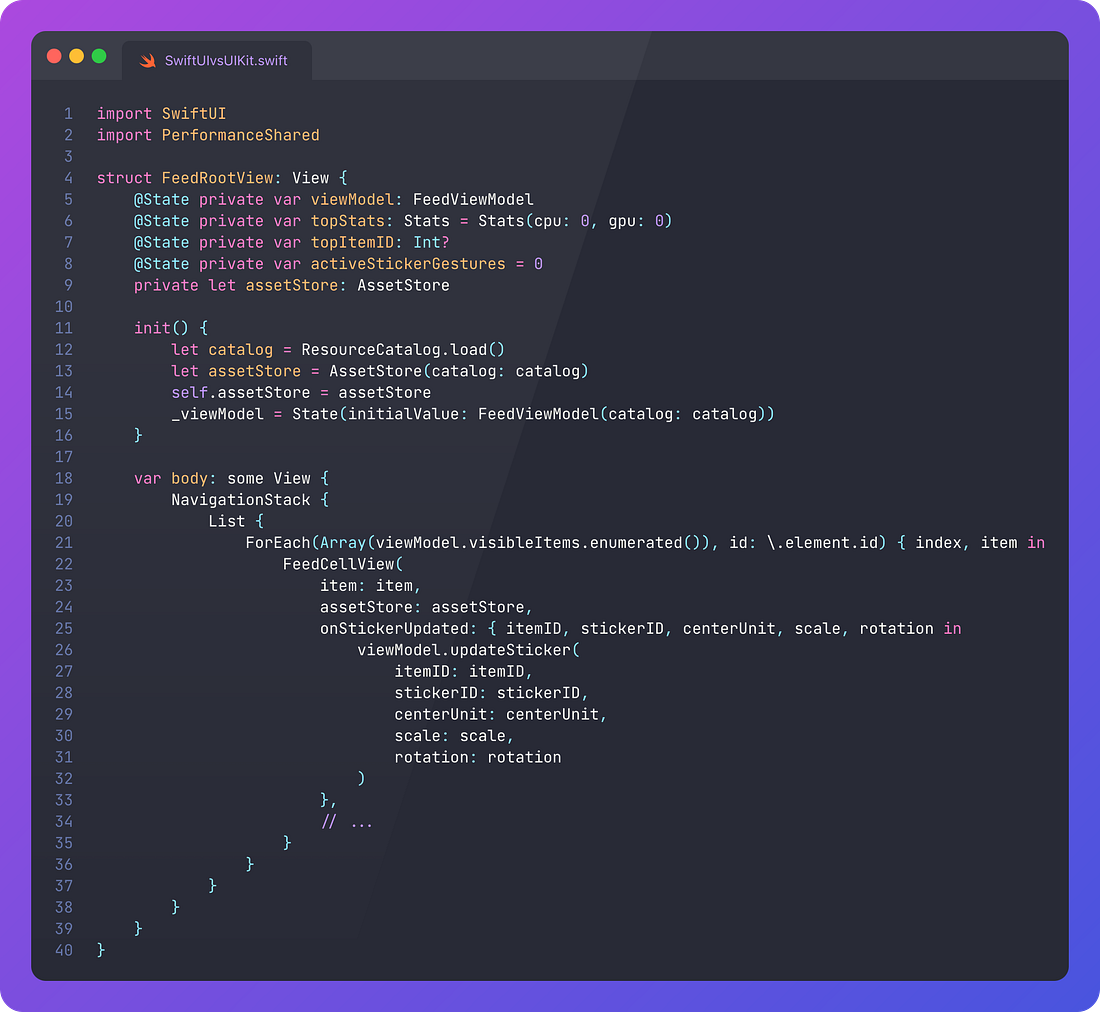Click 'NavigationStack' on line 19
Image resolution: width=1100 pixels, height=1012 pixels.
(241, 500)
